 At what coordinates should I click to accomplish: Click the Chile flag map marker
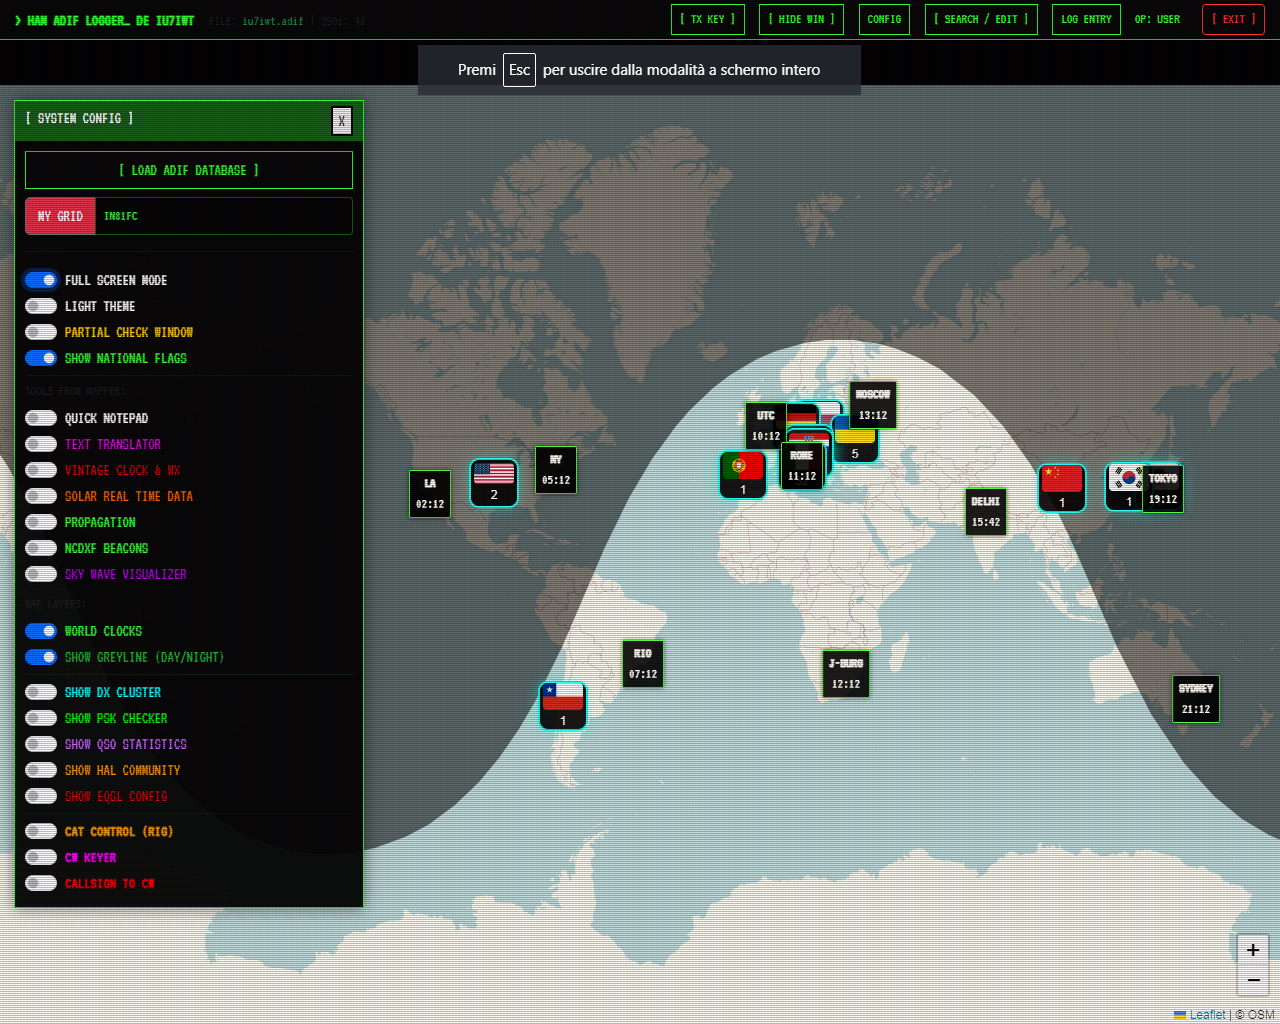562,705
